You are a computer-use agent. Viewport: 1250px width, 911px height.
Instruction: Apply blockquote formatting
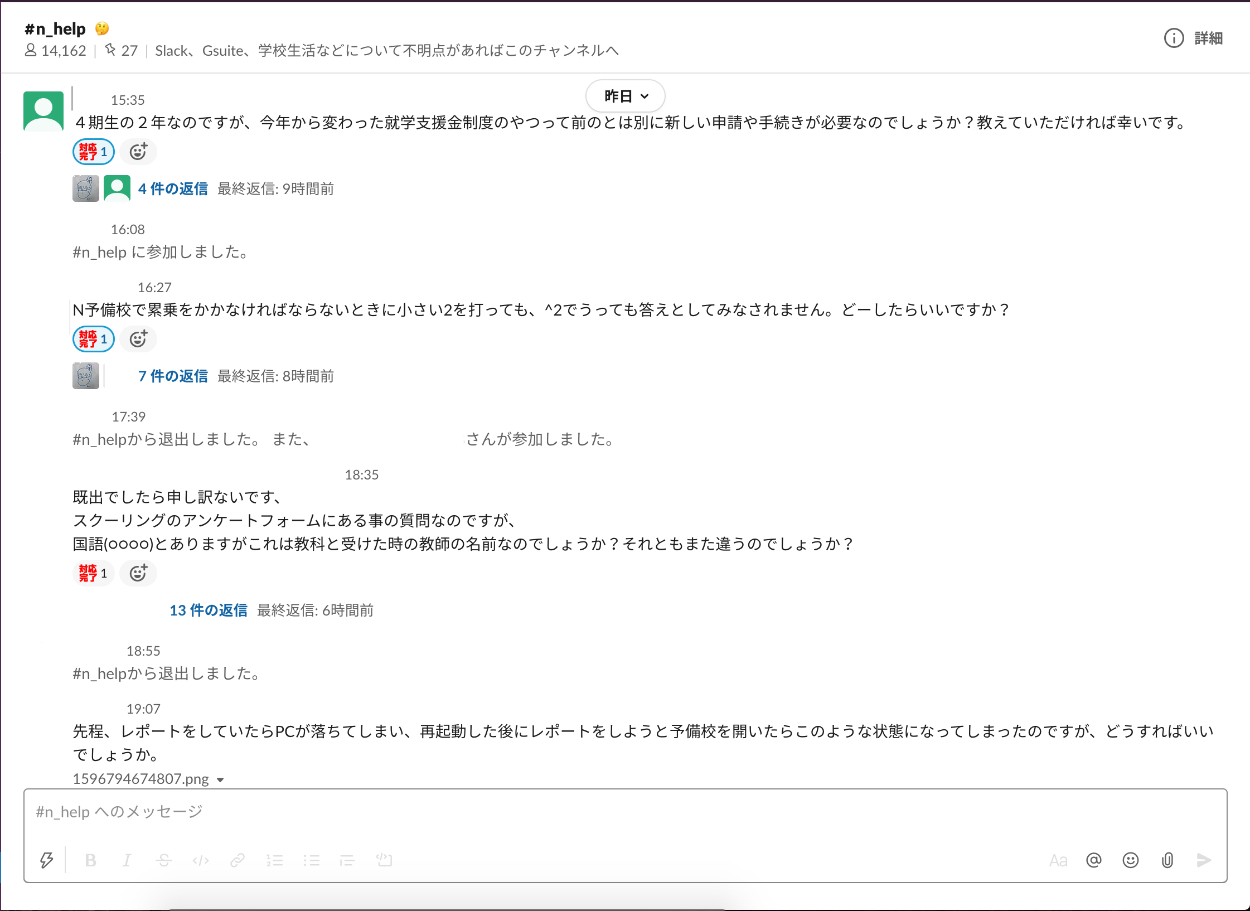[347, 860]
